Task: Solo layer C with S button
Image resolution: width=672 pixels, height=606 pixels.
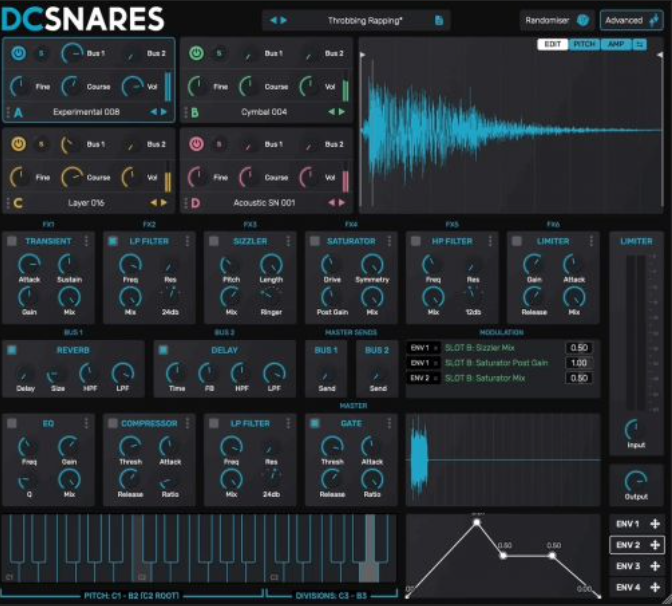Action: click(x=42, y=144)
